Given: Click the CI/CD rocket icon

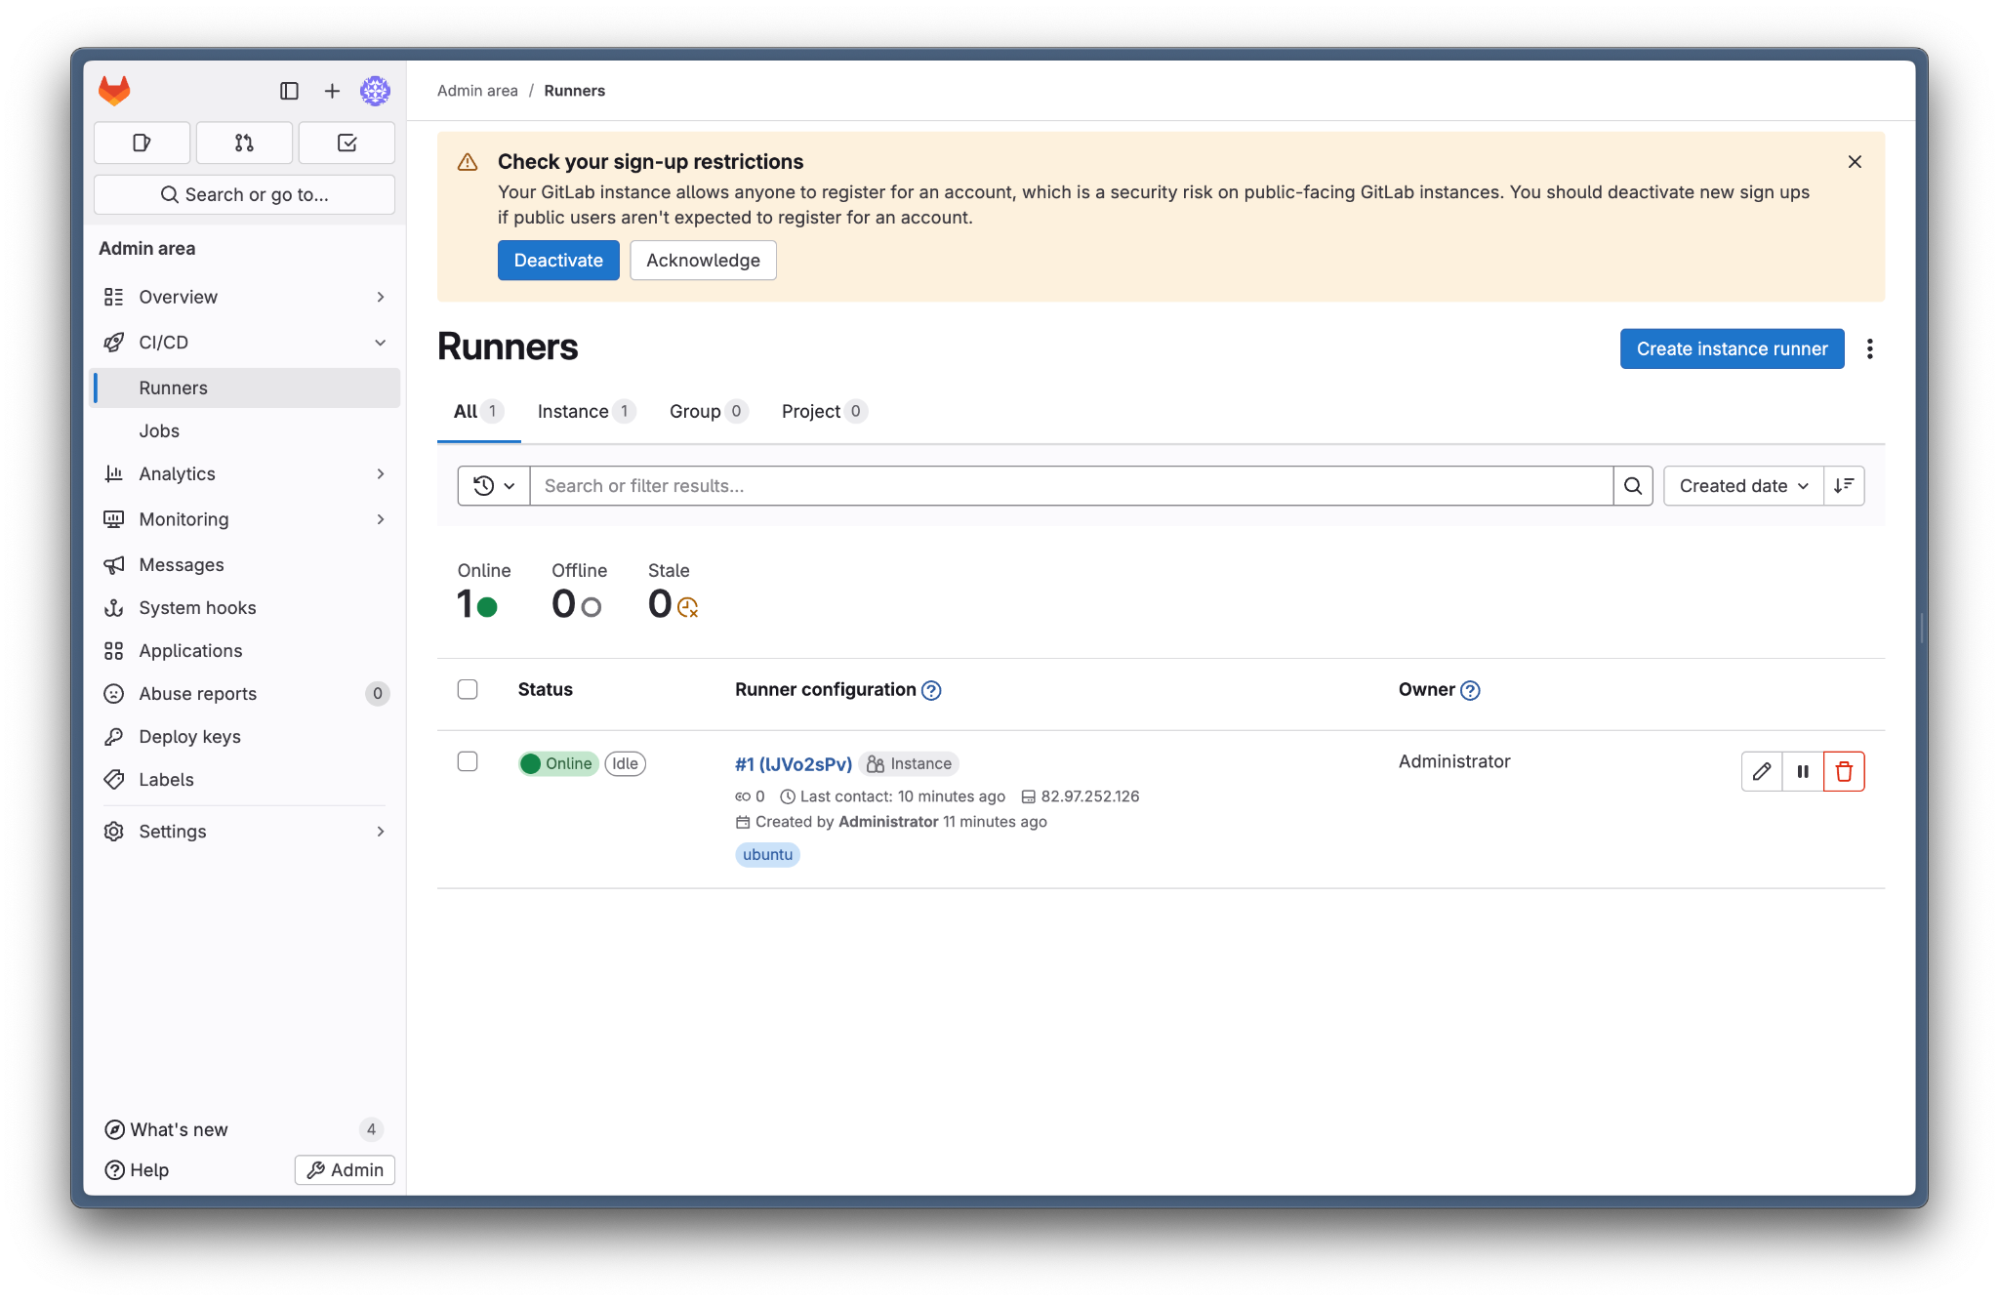Looking at the screenshot, I should tap(114, 343).
